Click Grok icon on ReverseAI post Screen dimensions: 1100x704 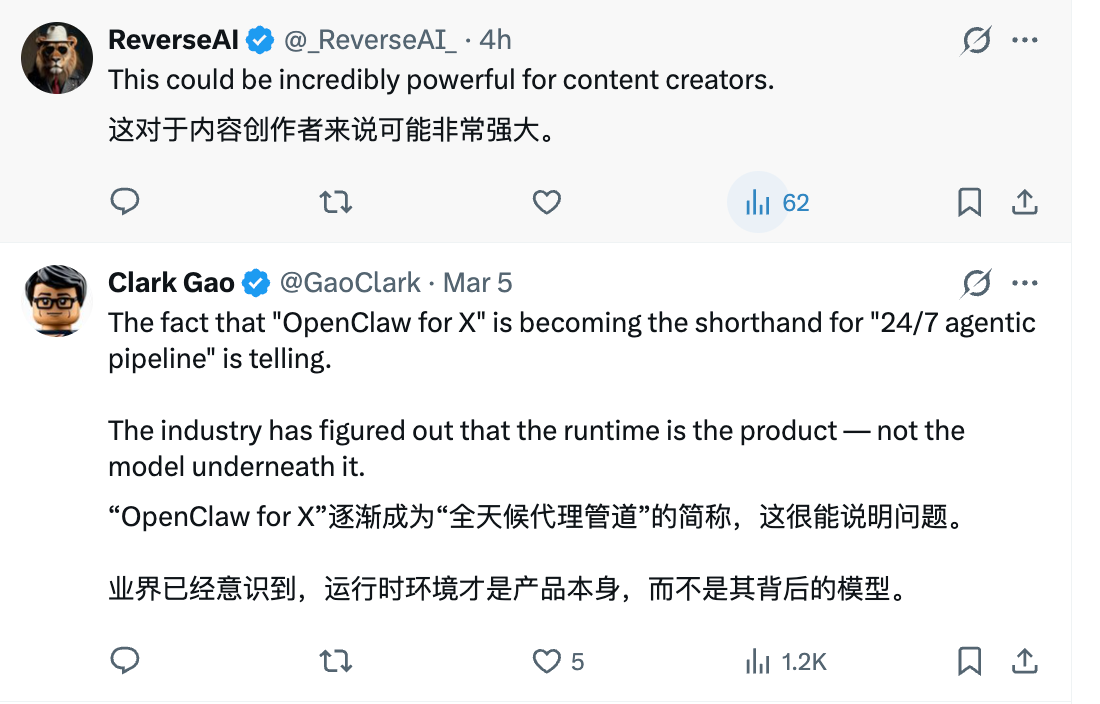click(976, 40)
